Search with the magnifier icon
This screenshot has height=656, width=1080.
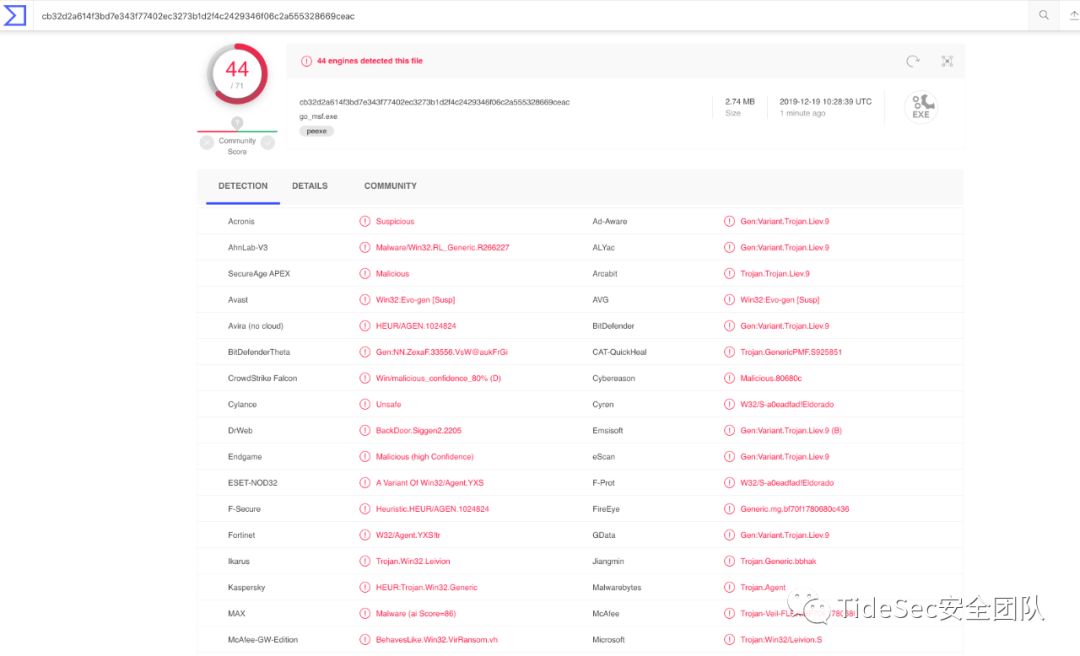coord(1043,15)
